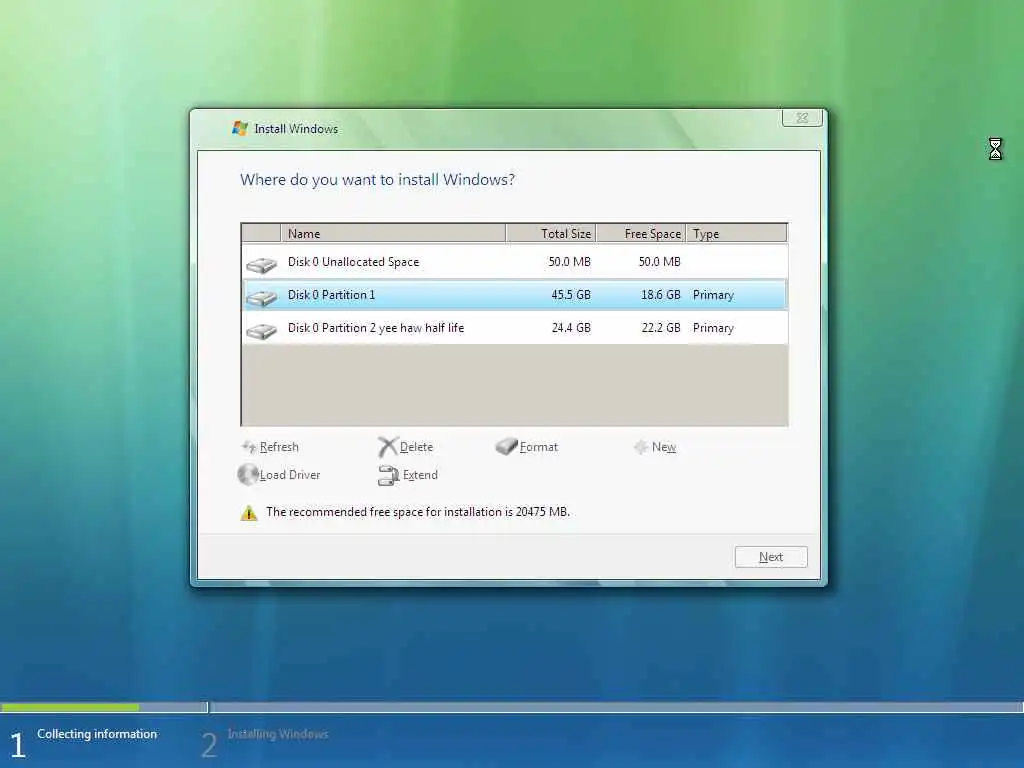Click the Load Driver disc icon
Image resolution: width=1024 pixels, height=768 pixels.
click(x=248, y=474)
